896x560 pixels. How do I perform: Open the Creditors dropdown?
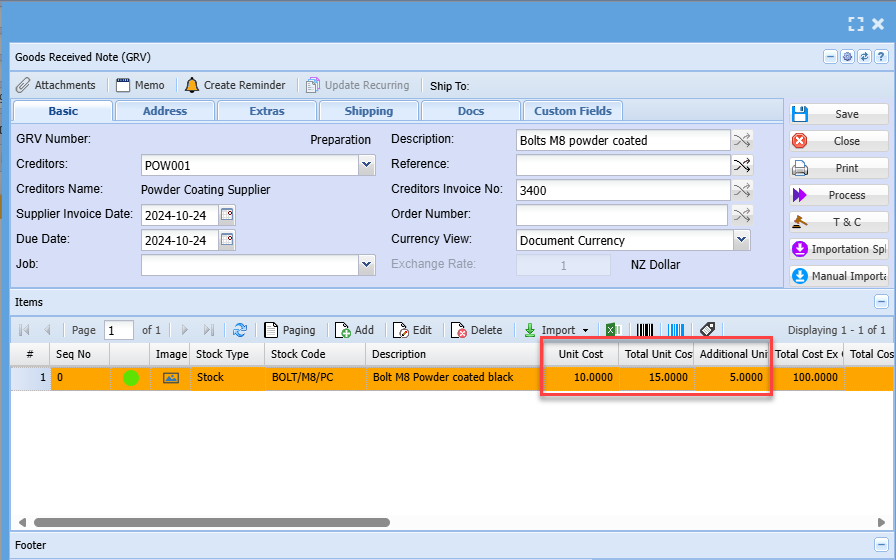point(367,165)
